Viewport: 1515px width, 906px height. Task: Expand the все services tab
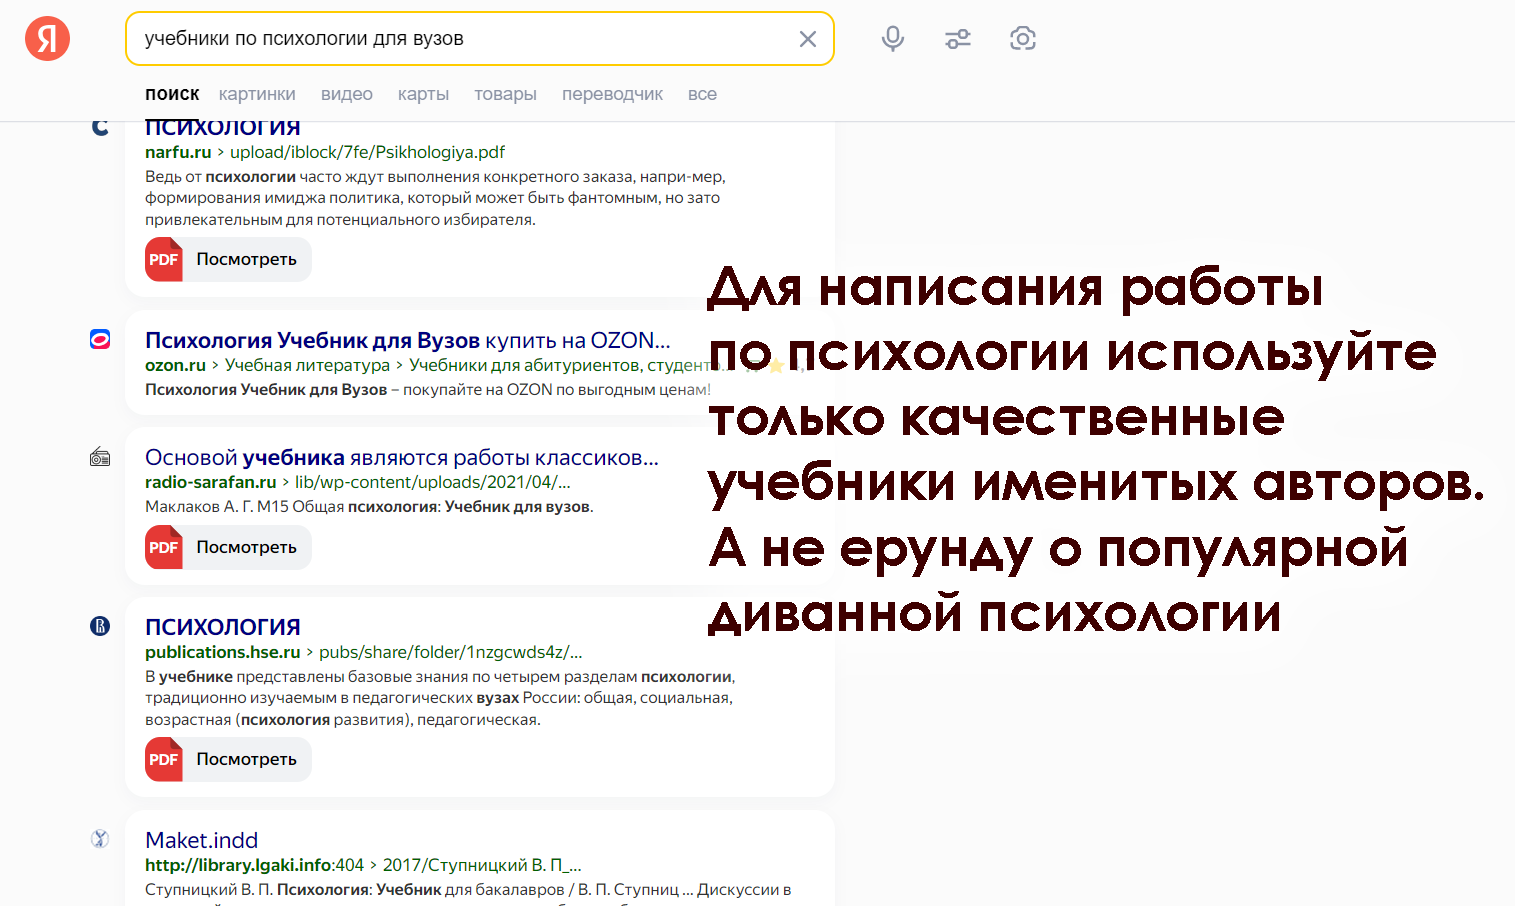click(702, 94)
